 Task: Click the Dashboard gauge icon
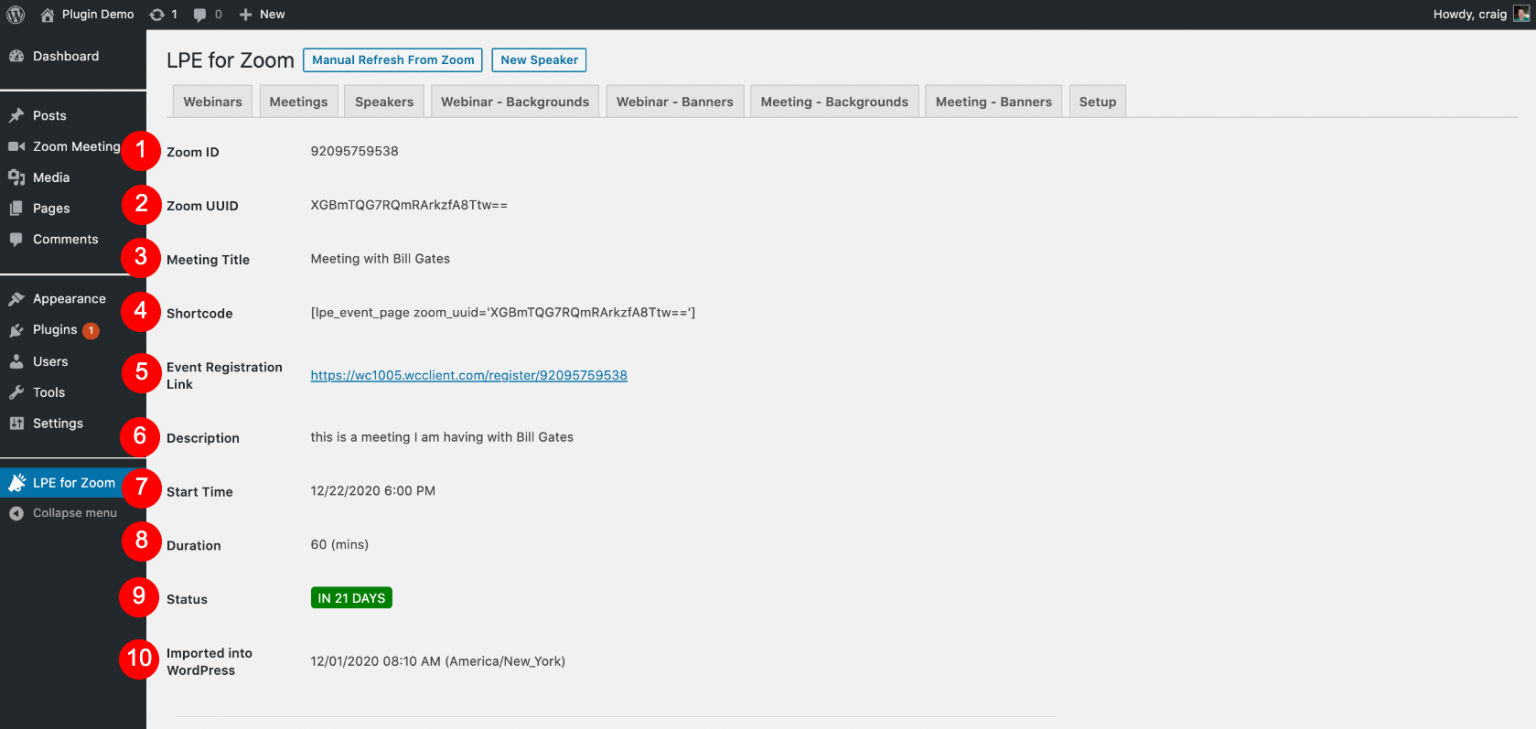coord(15,57)
